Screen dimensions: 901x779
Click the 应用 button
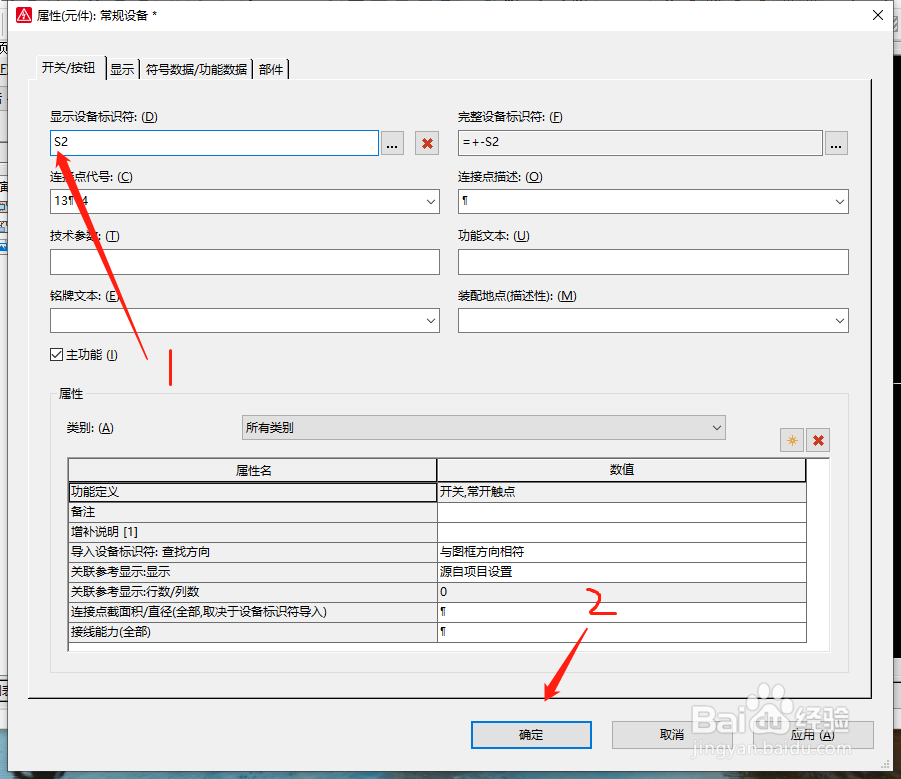click(x=813, y=735)
